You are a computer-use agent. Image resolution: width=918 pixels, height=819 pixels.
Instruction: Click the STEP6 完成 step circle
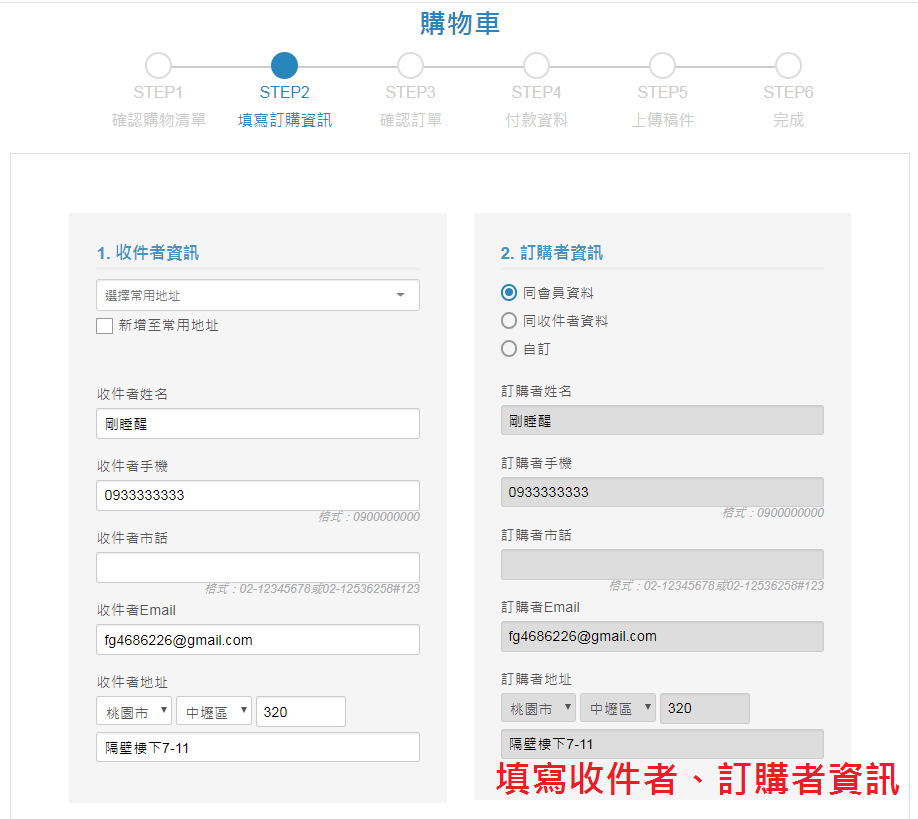(788, 66)
